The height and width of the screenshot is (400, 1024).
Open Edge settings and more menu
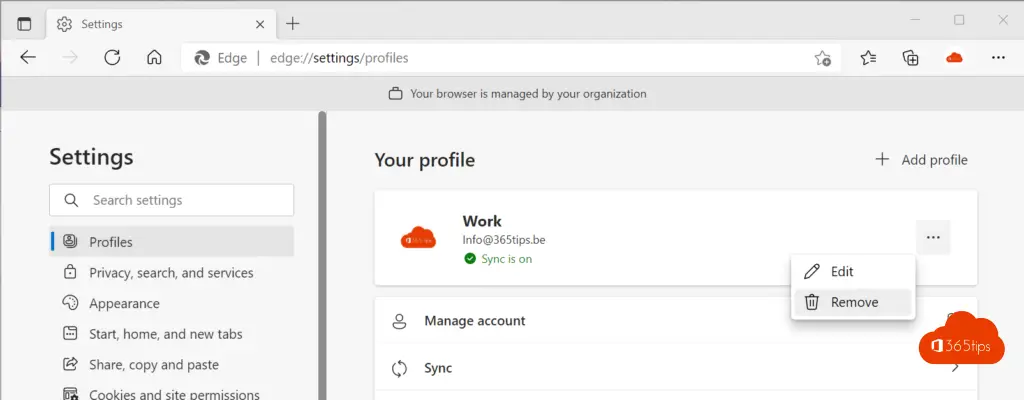point(998,58)
